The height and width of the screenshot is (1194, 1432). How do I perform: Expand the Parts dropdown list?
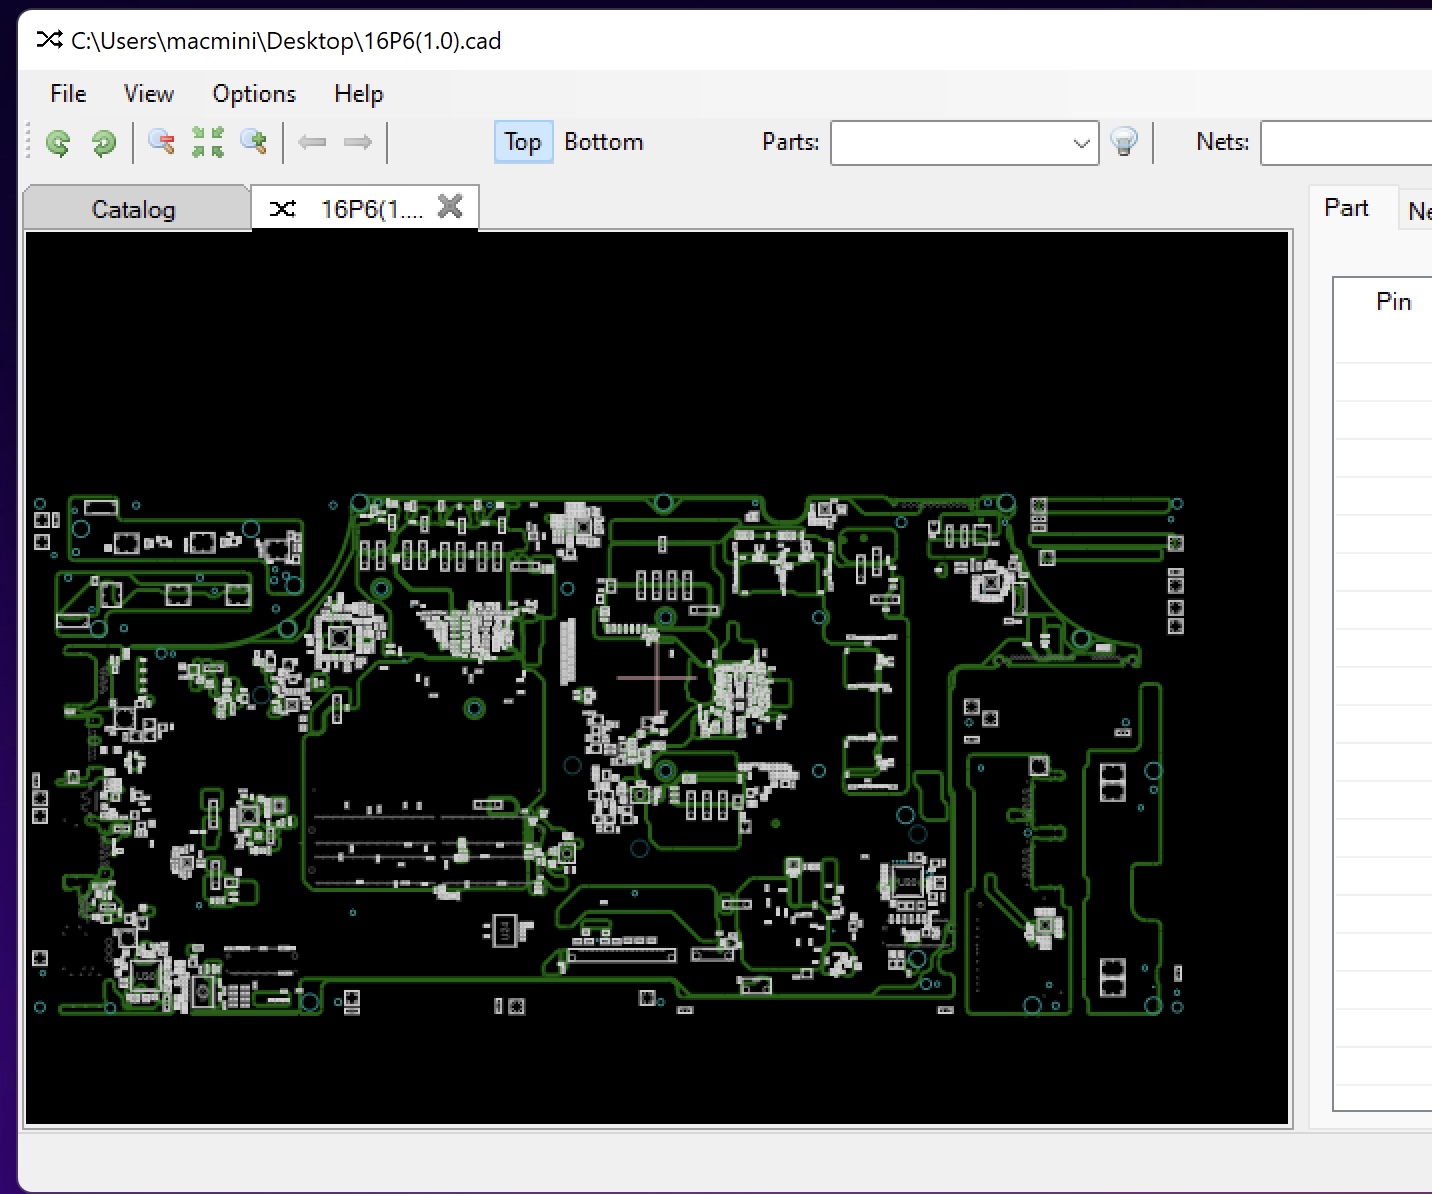pos(1080,143)
